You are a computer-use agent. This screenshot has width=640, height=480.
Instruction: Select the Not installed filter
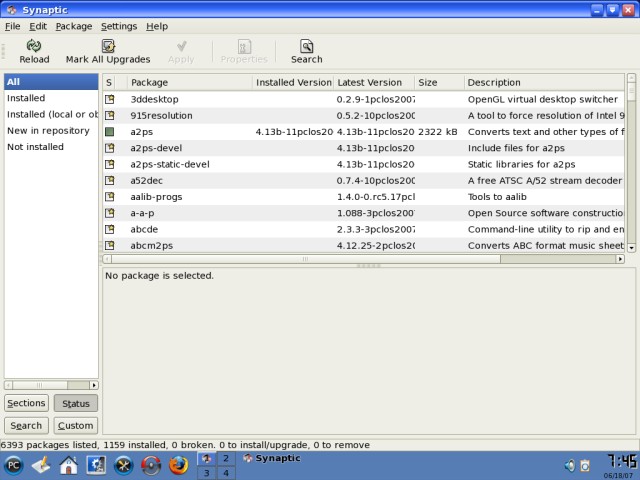pyautogui.click(x=35, y=147)
